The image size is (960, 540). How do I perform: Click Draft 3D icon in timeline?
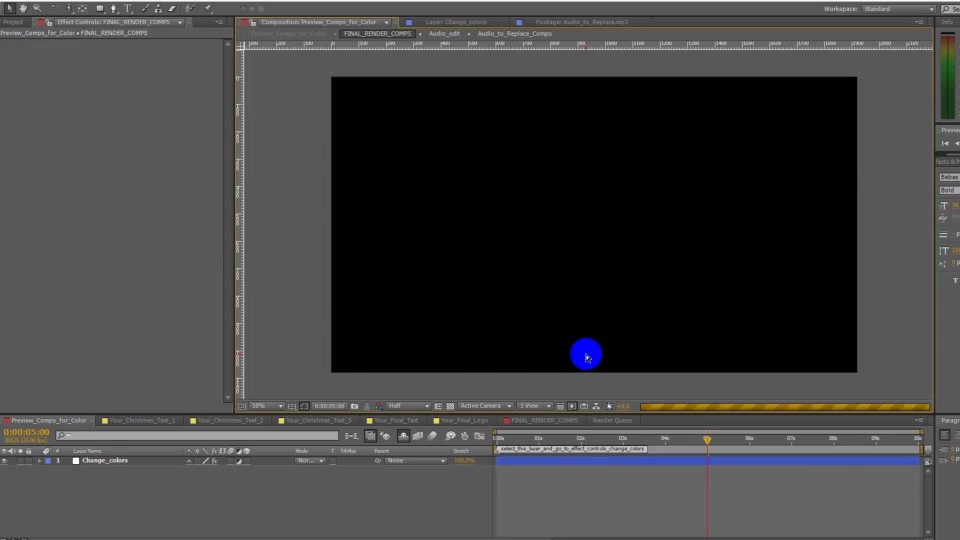click(x=385, y=436)
